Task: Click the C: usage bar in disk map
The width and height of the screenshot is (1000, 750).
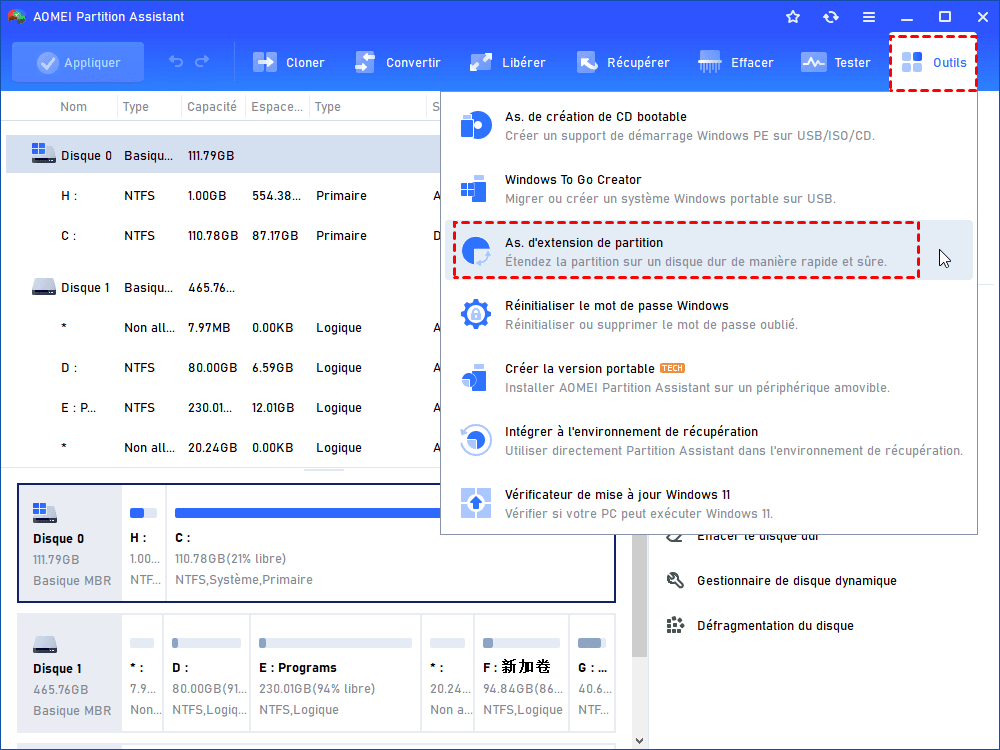Action: pyautogui.click(x=307, y=513)
